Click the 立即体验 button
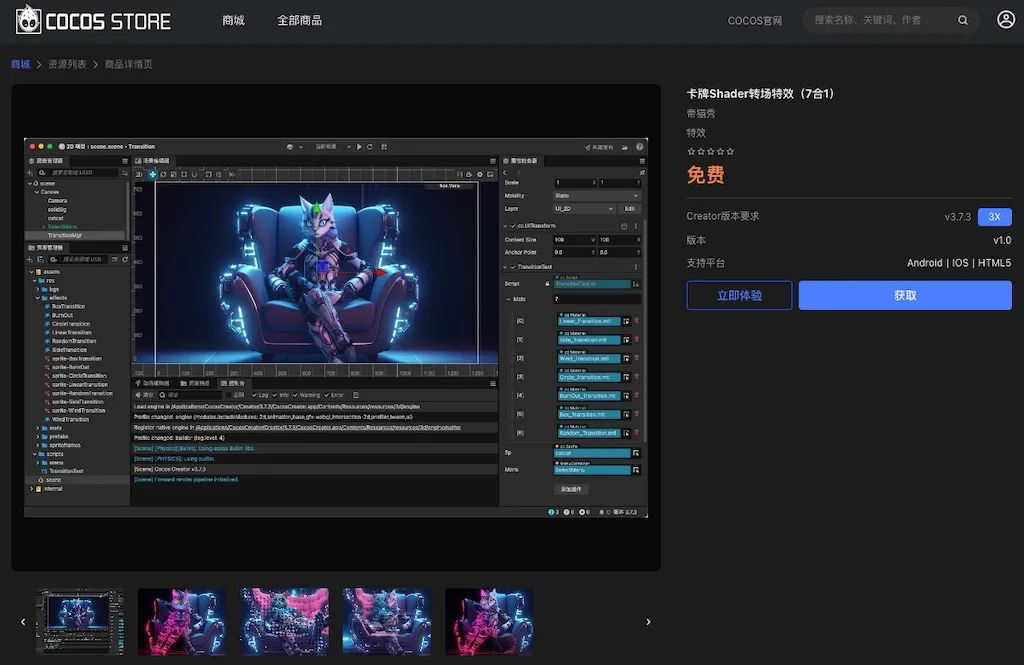 tap(738, 295)
